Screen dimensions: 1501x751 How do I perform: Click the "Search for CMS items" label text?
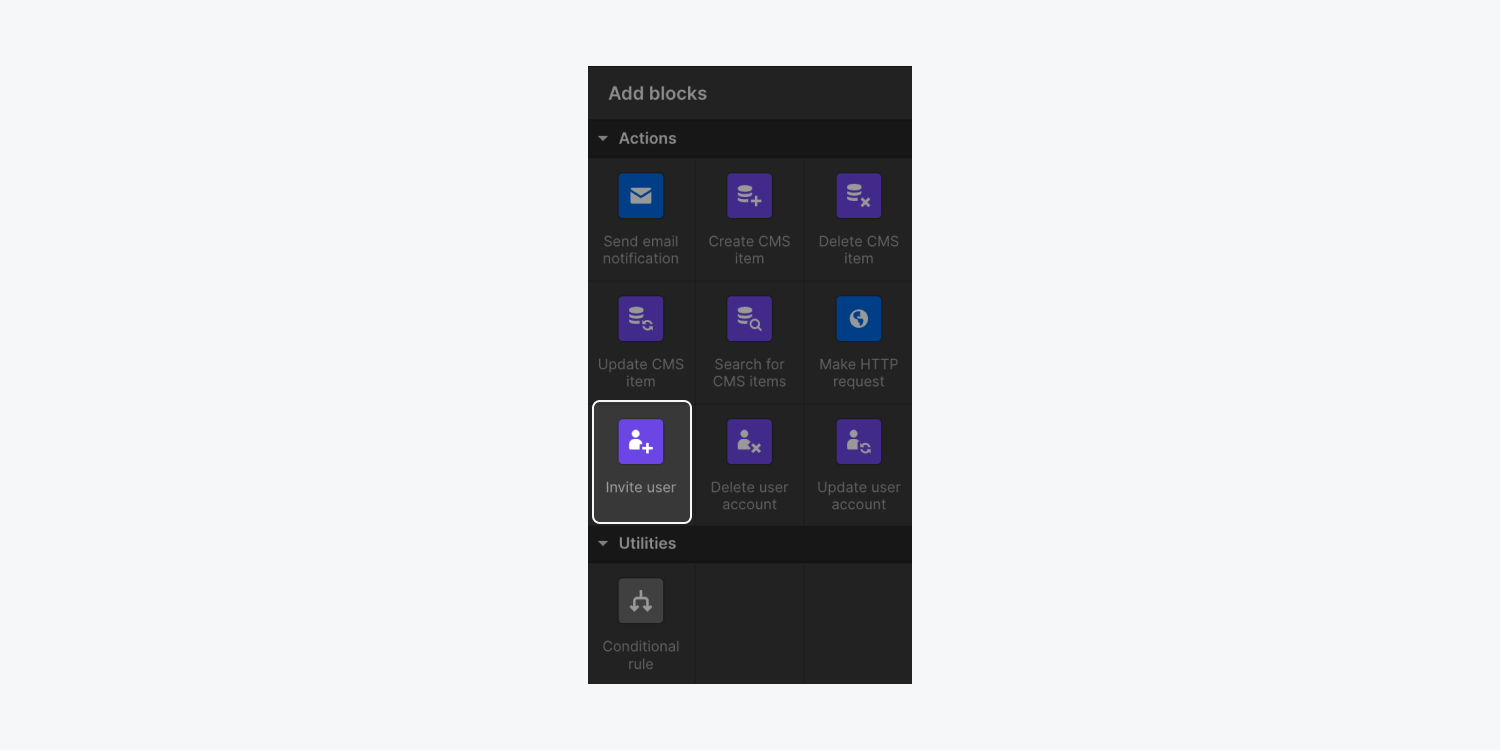pos(750,373)
